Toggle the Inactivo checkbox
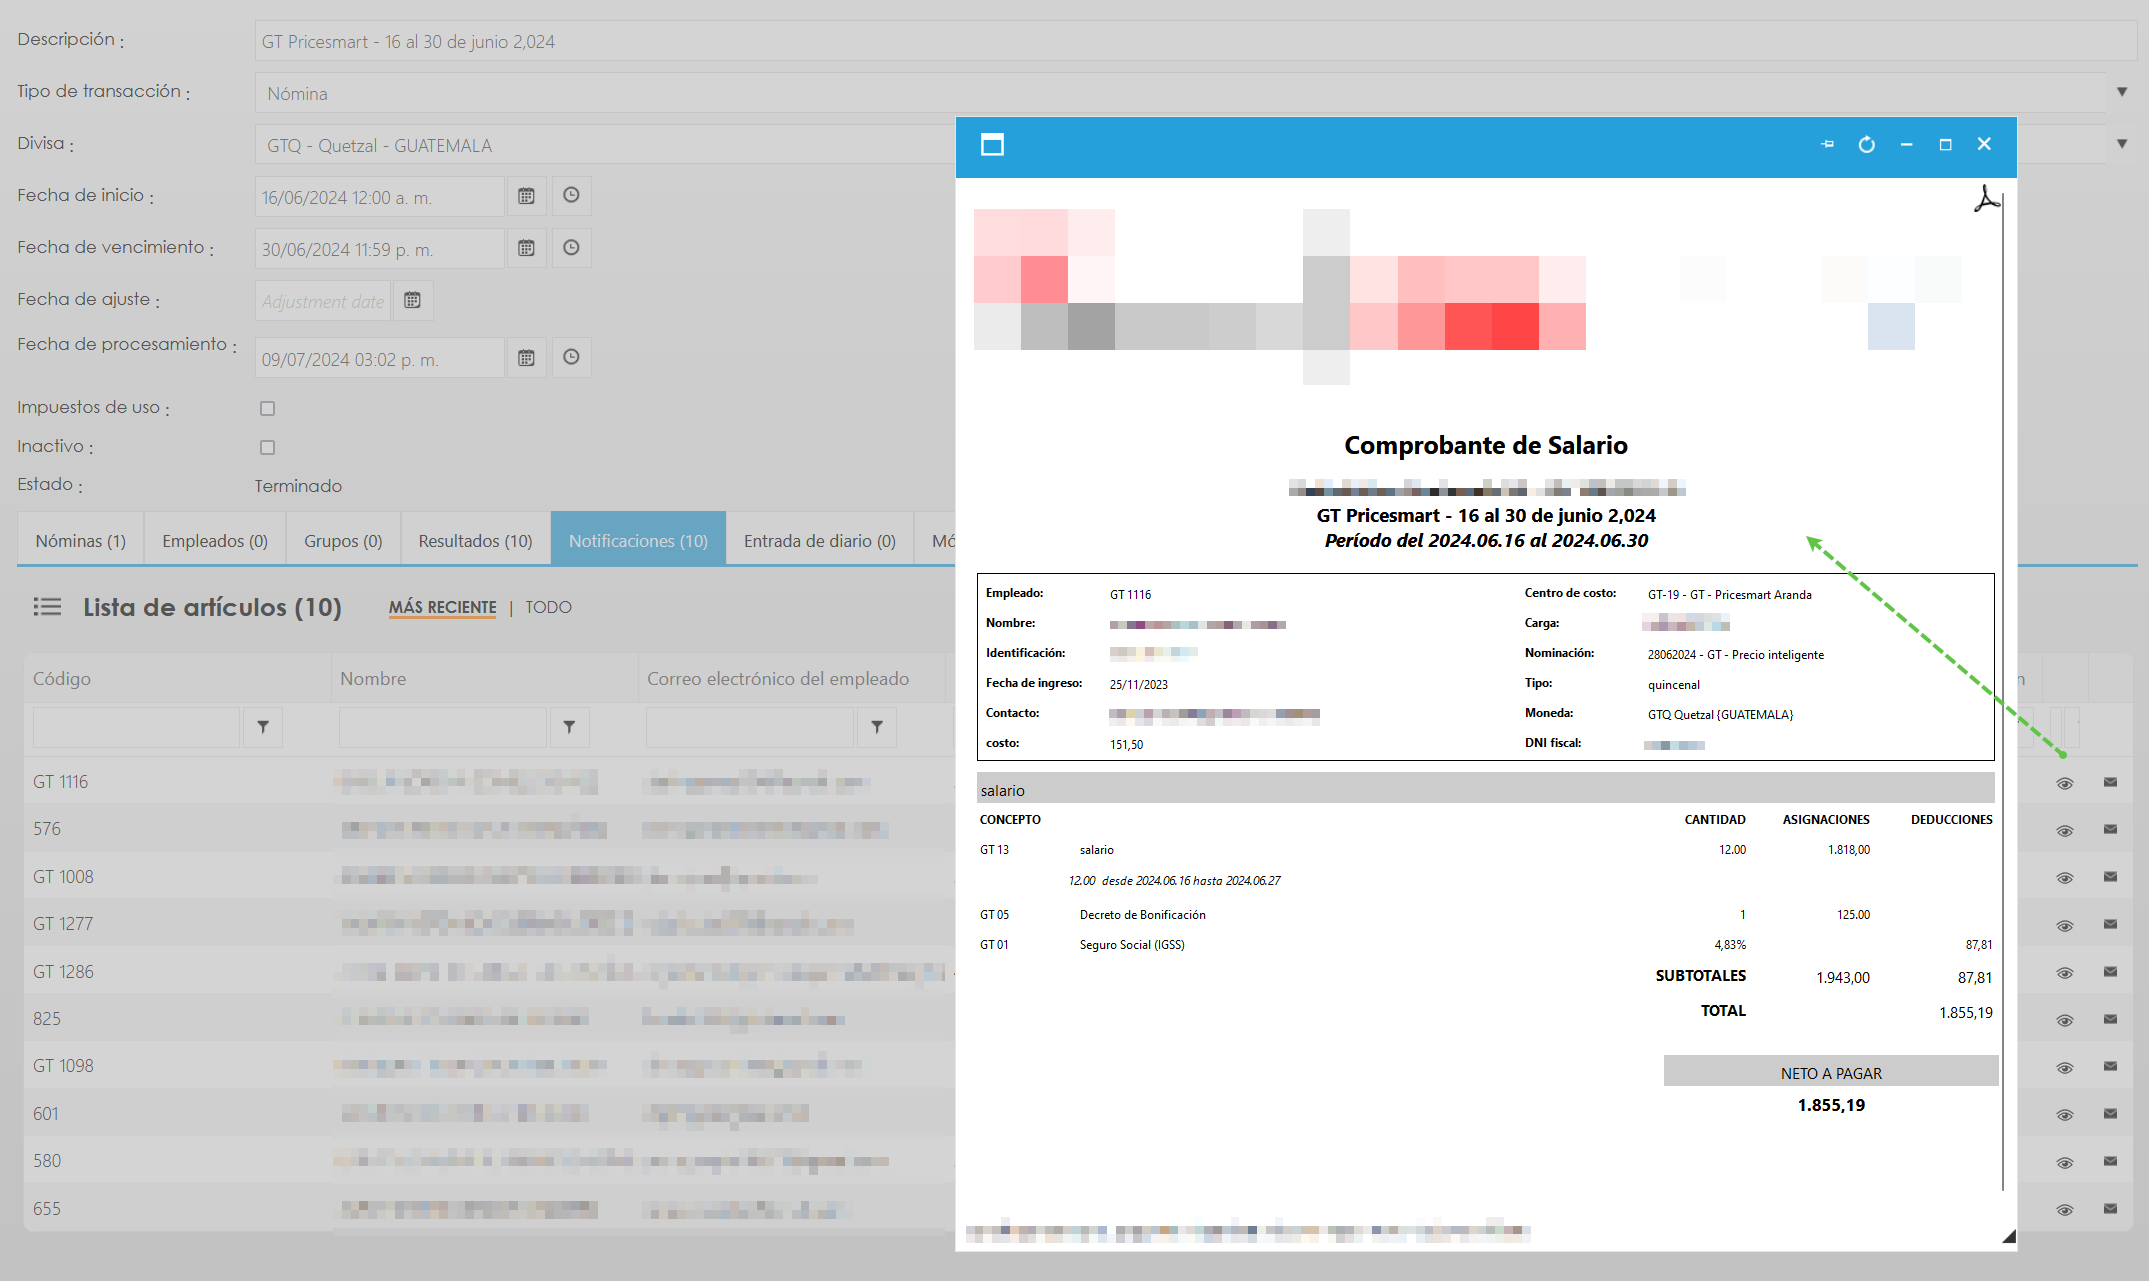The width and height of the screenshot is (2149, 1281). (x=267, y=447)
